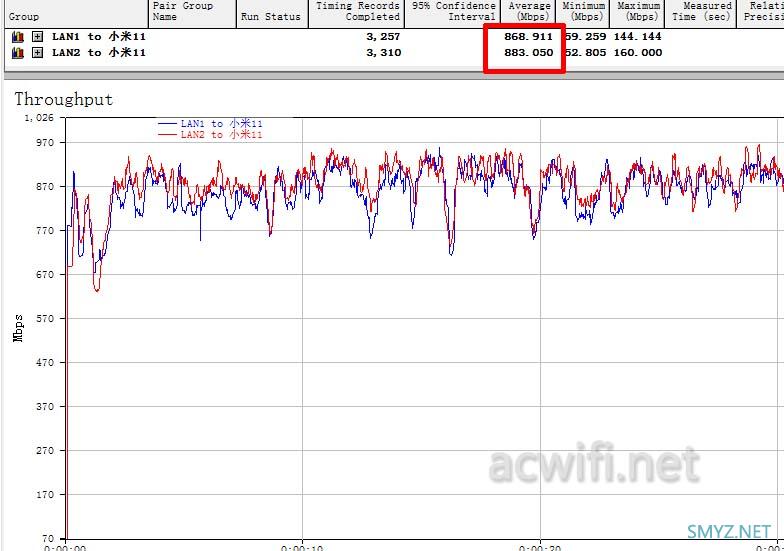Click the 970 y-axis tick label
Viewport: 784px width, 551px height.
pyautogui.click(x=44, y=142)
